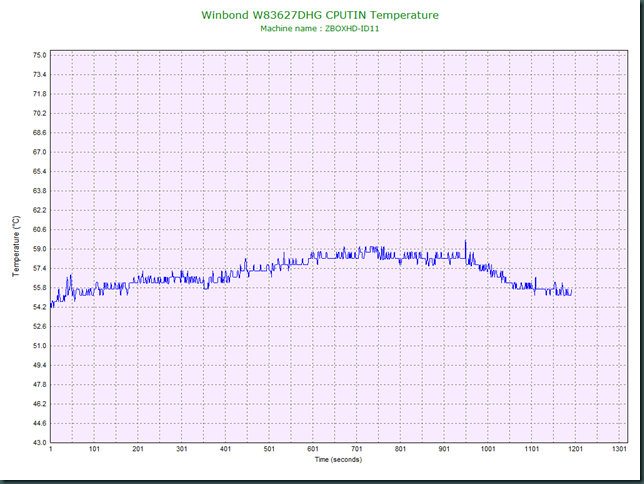The image size is (644, 484).
Task: Click the 501 seconds time axis label
Action: tap(269, 449)
